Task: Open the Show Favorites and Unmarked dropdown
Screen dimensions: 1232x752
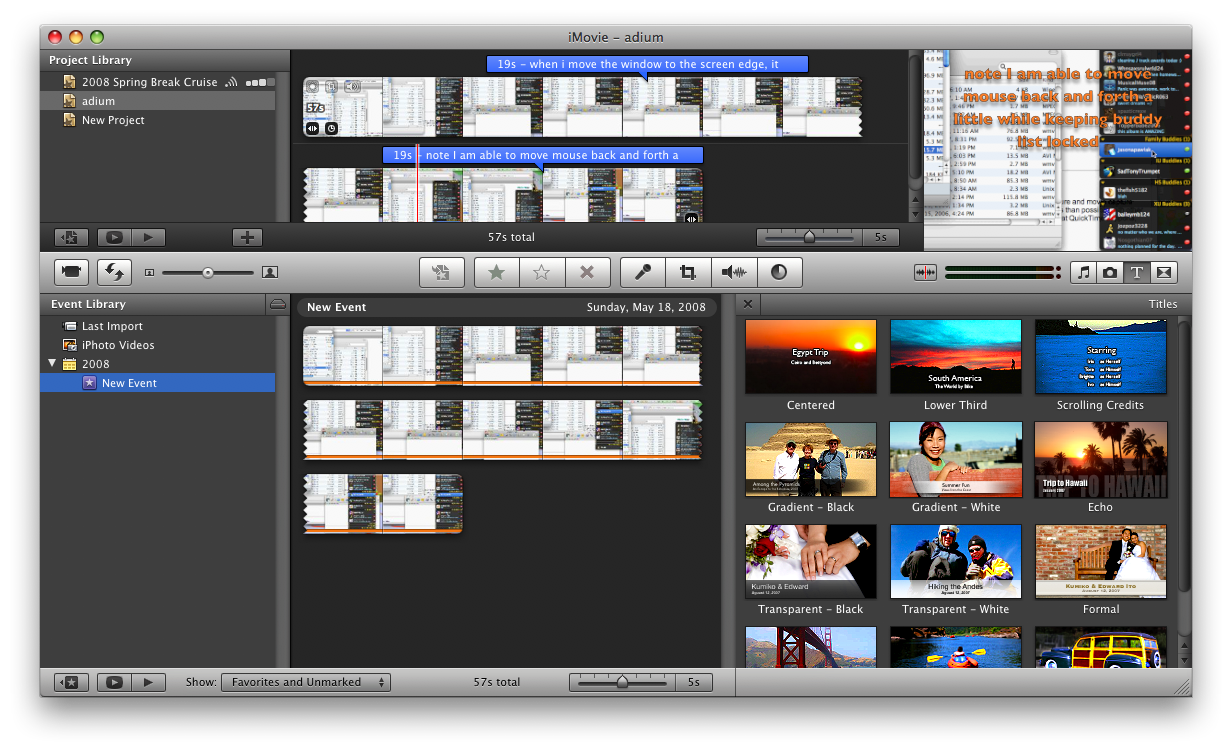Action: pos(305,682)
